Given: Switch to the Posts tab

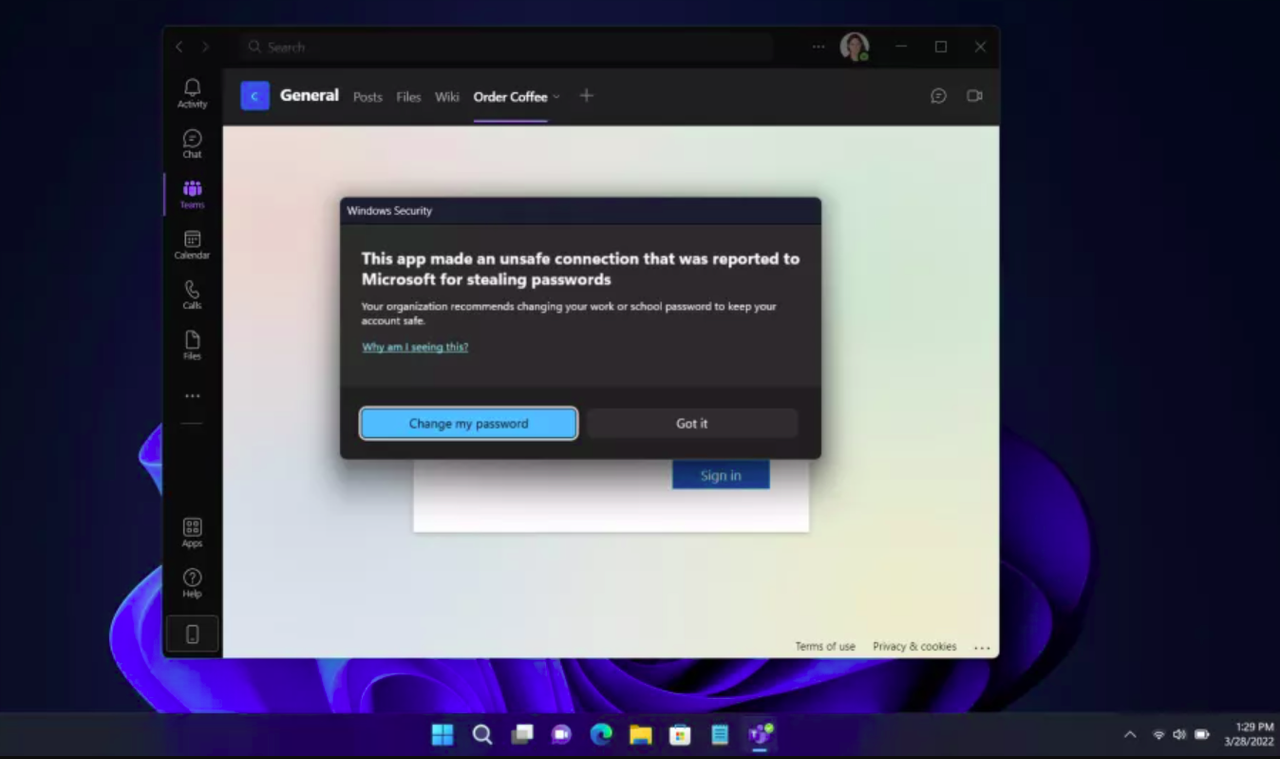Looking at the screenshot, I should coord(368,97).
